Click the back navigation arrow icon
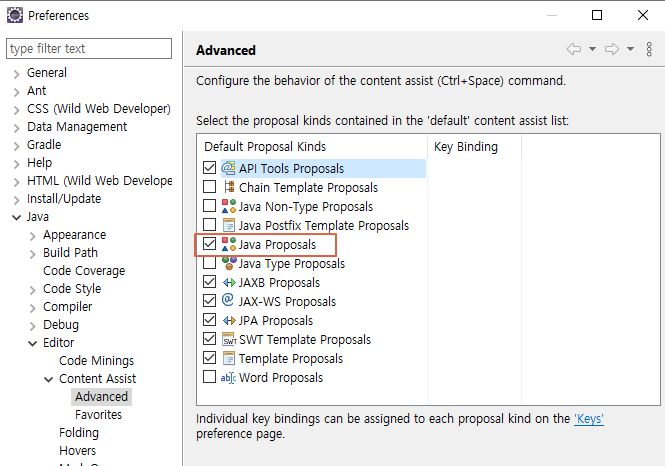 (573, 49)
